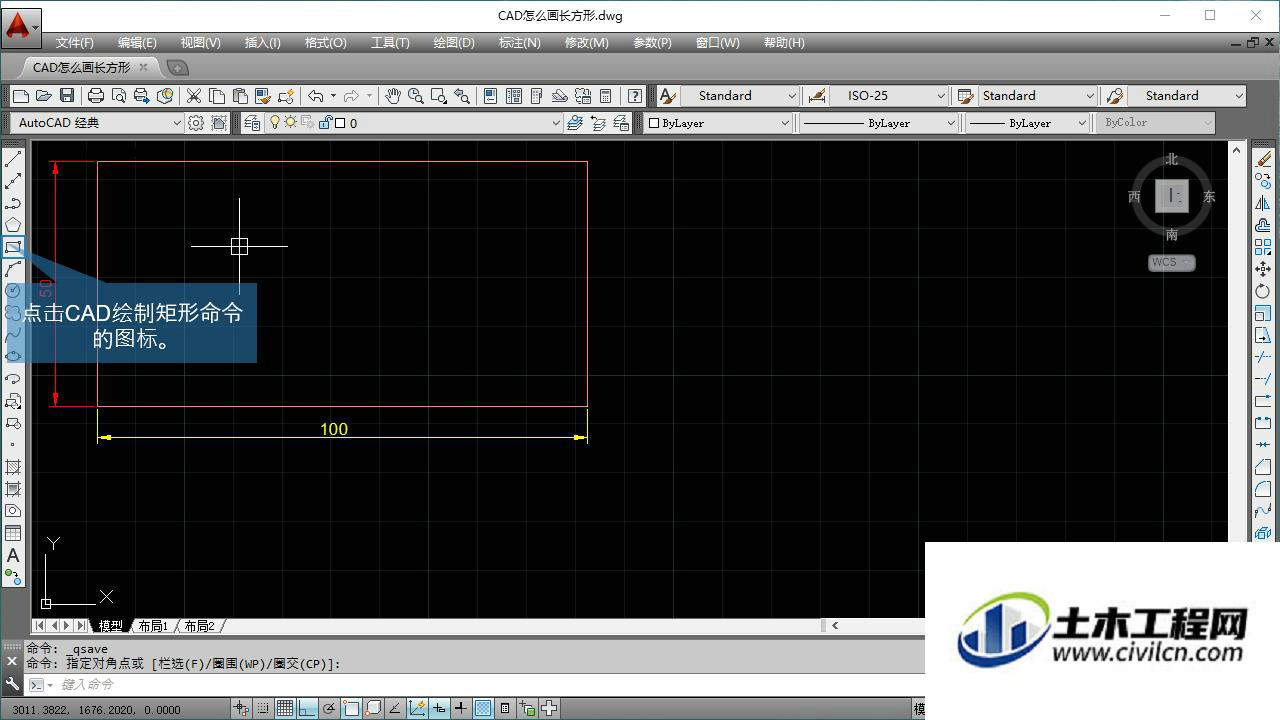Viewport: 1280px width, 720px height.
Task: Toggle Grid display in status bar
Action: tap(285, 709)
